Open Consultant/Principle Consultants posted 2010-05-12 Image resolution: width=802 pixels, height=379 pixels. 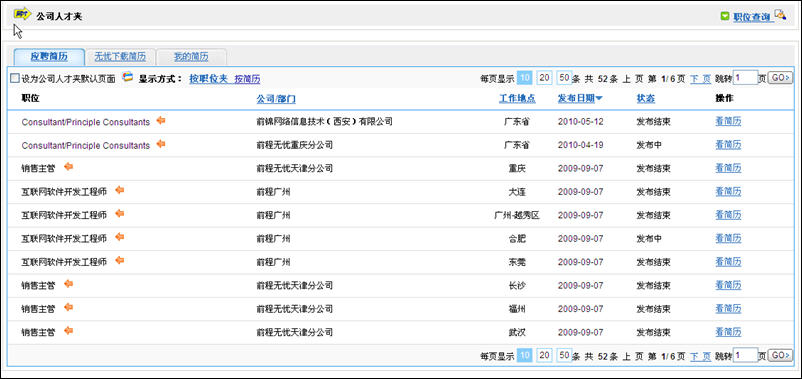click(86, 122)
